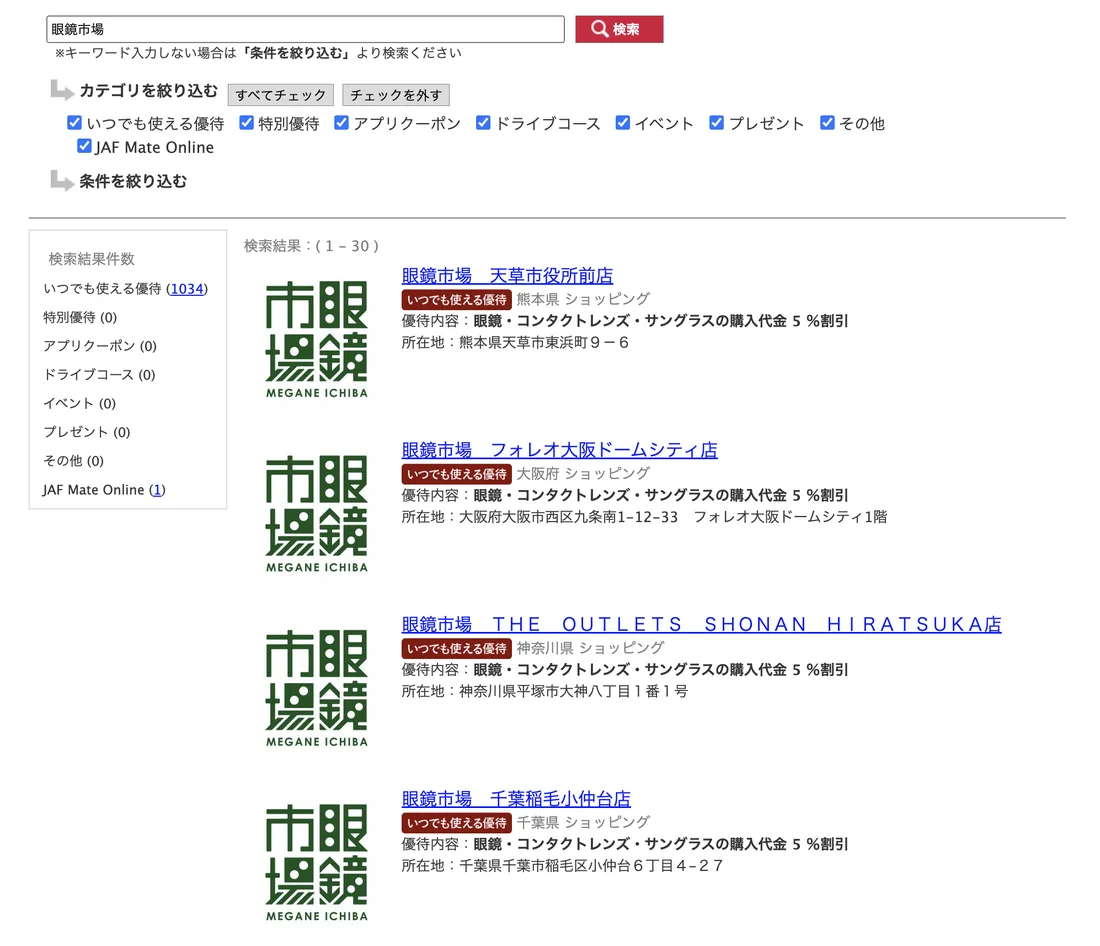Click 神奈川県 ショッピング category text

(x=591, y=648)
